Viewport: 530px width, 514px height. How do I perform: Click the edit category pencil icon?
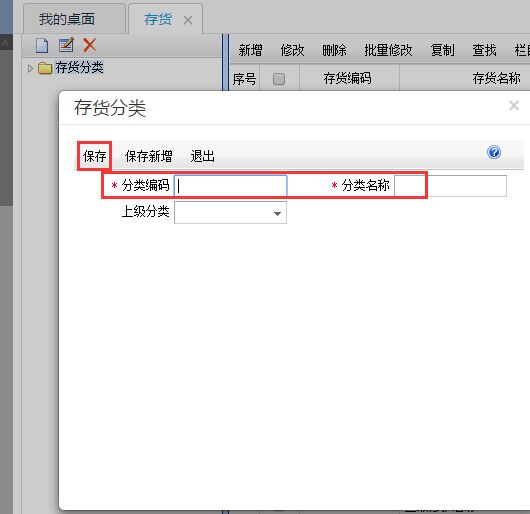66,45
